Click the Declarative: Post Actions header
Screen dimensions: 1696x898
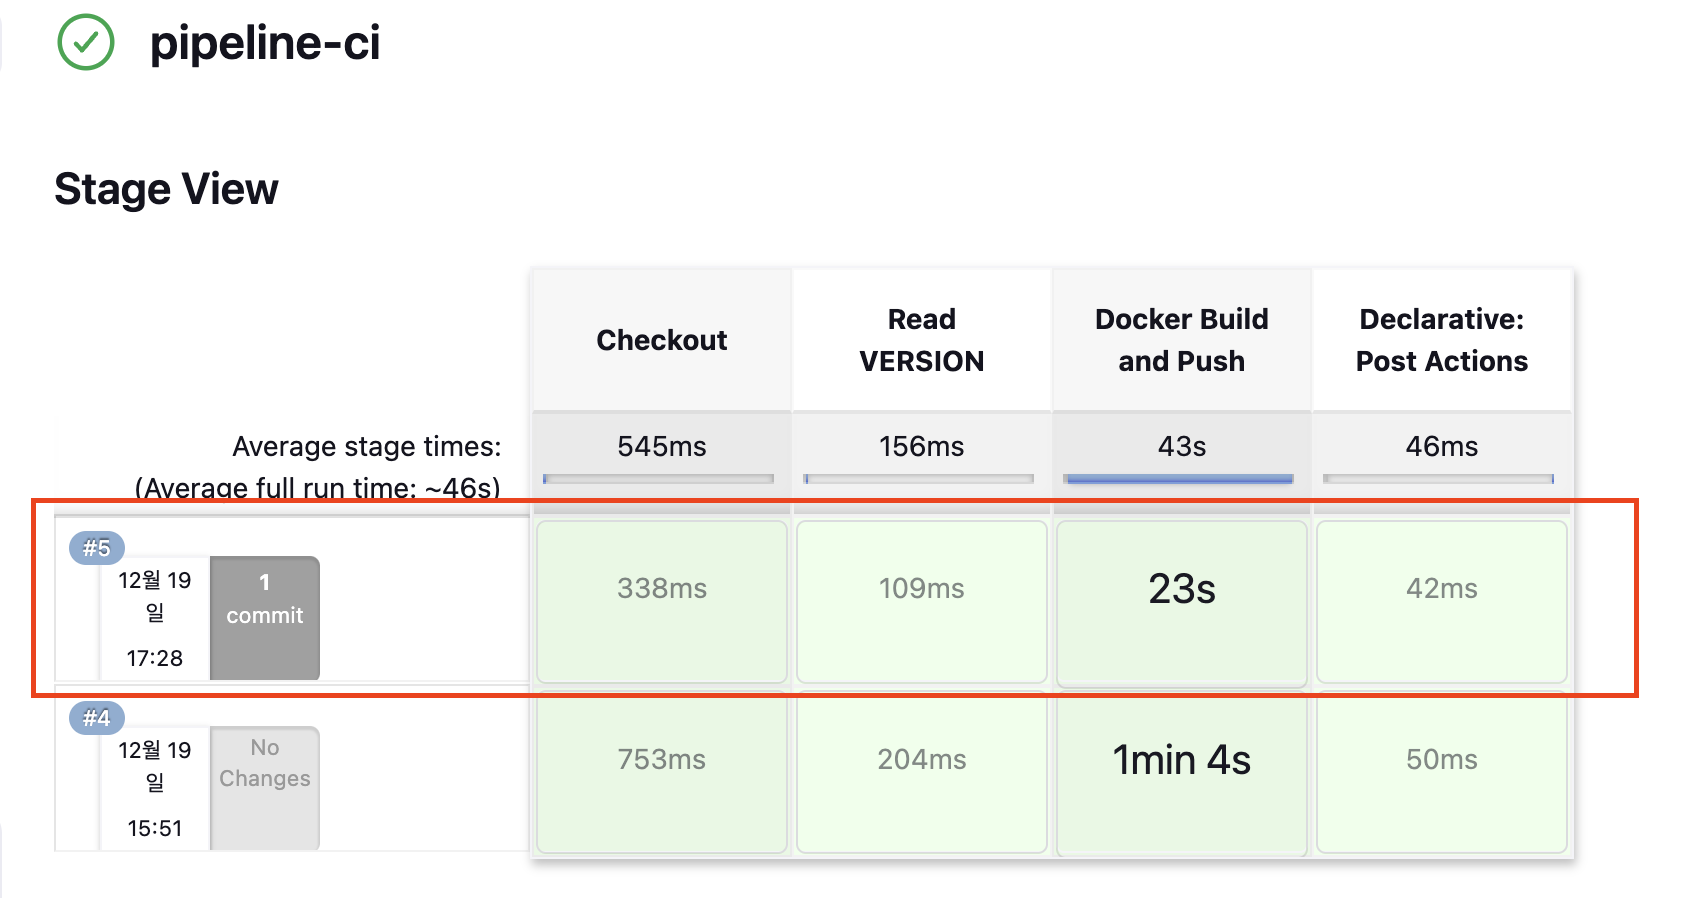[1442, 340]
